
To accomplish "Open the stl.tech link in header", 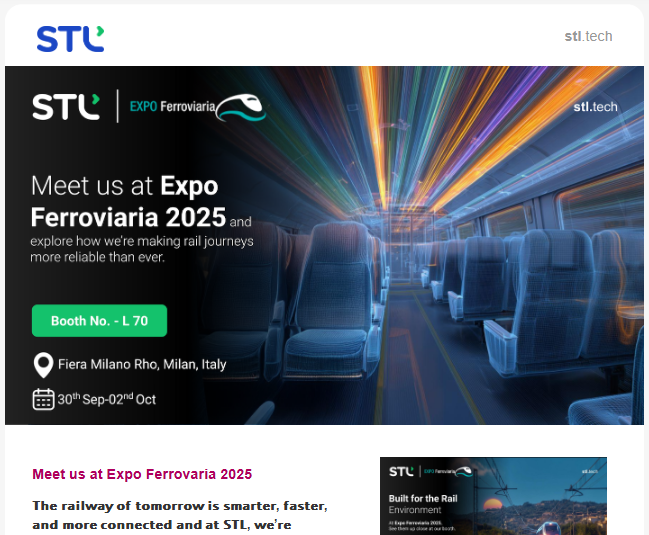I will 587,36.
